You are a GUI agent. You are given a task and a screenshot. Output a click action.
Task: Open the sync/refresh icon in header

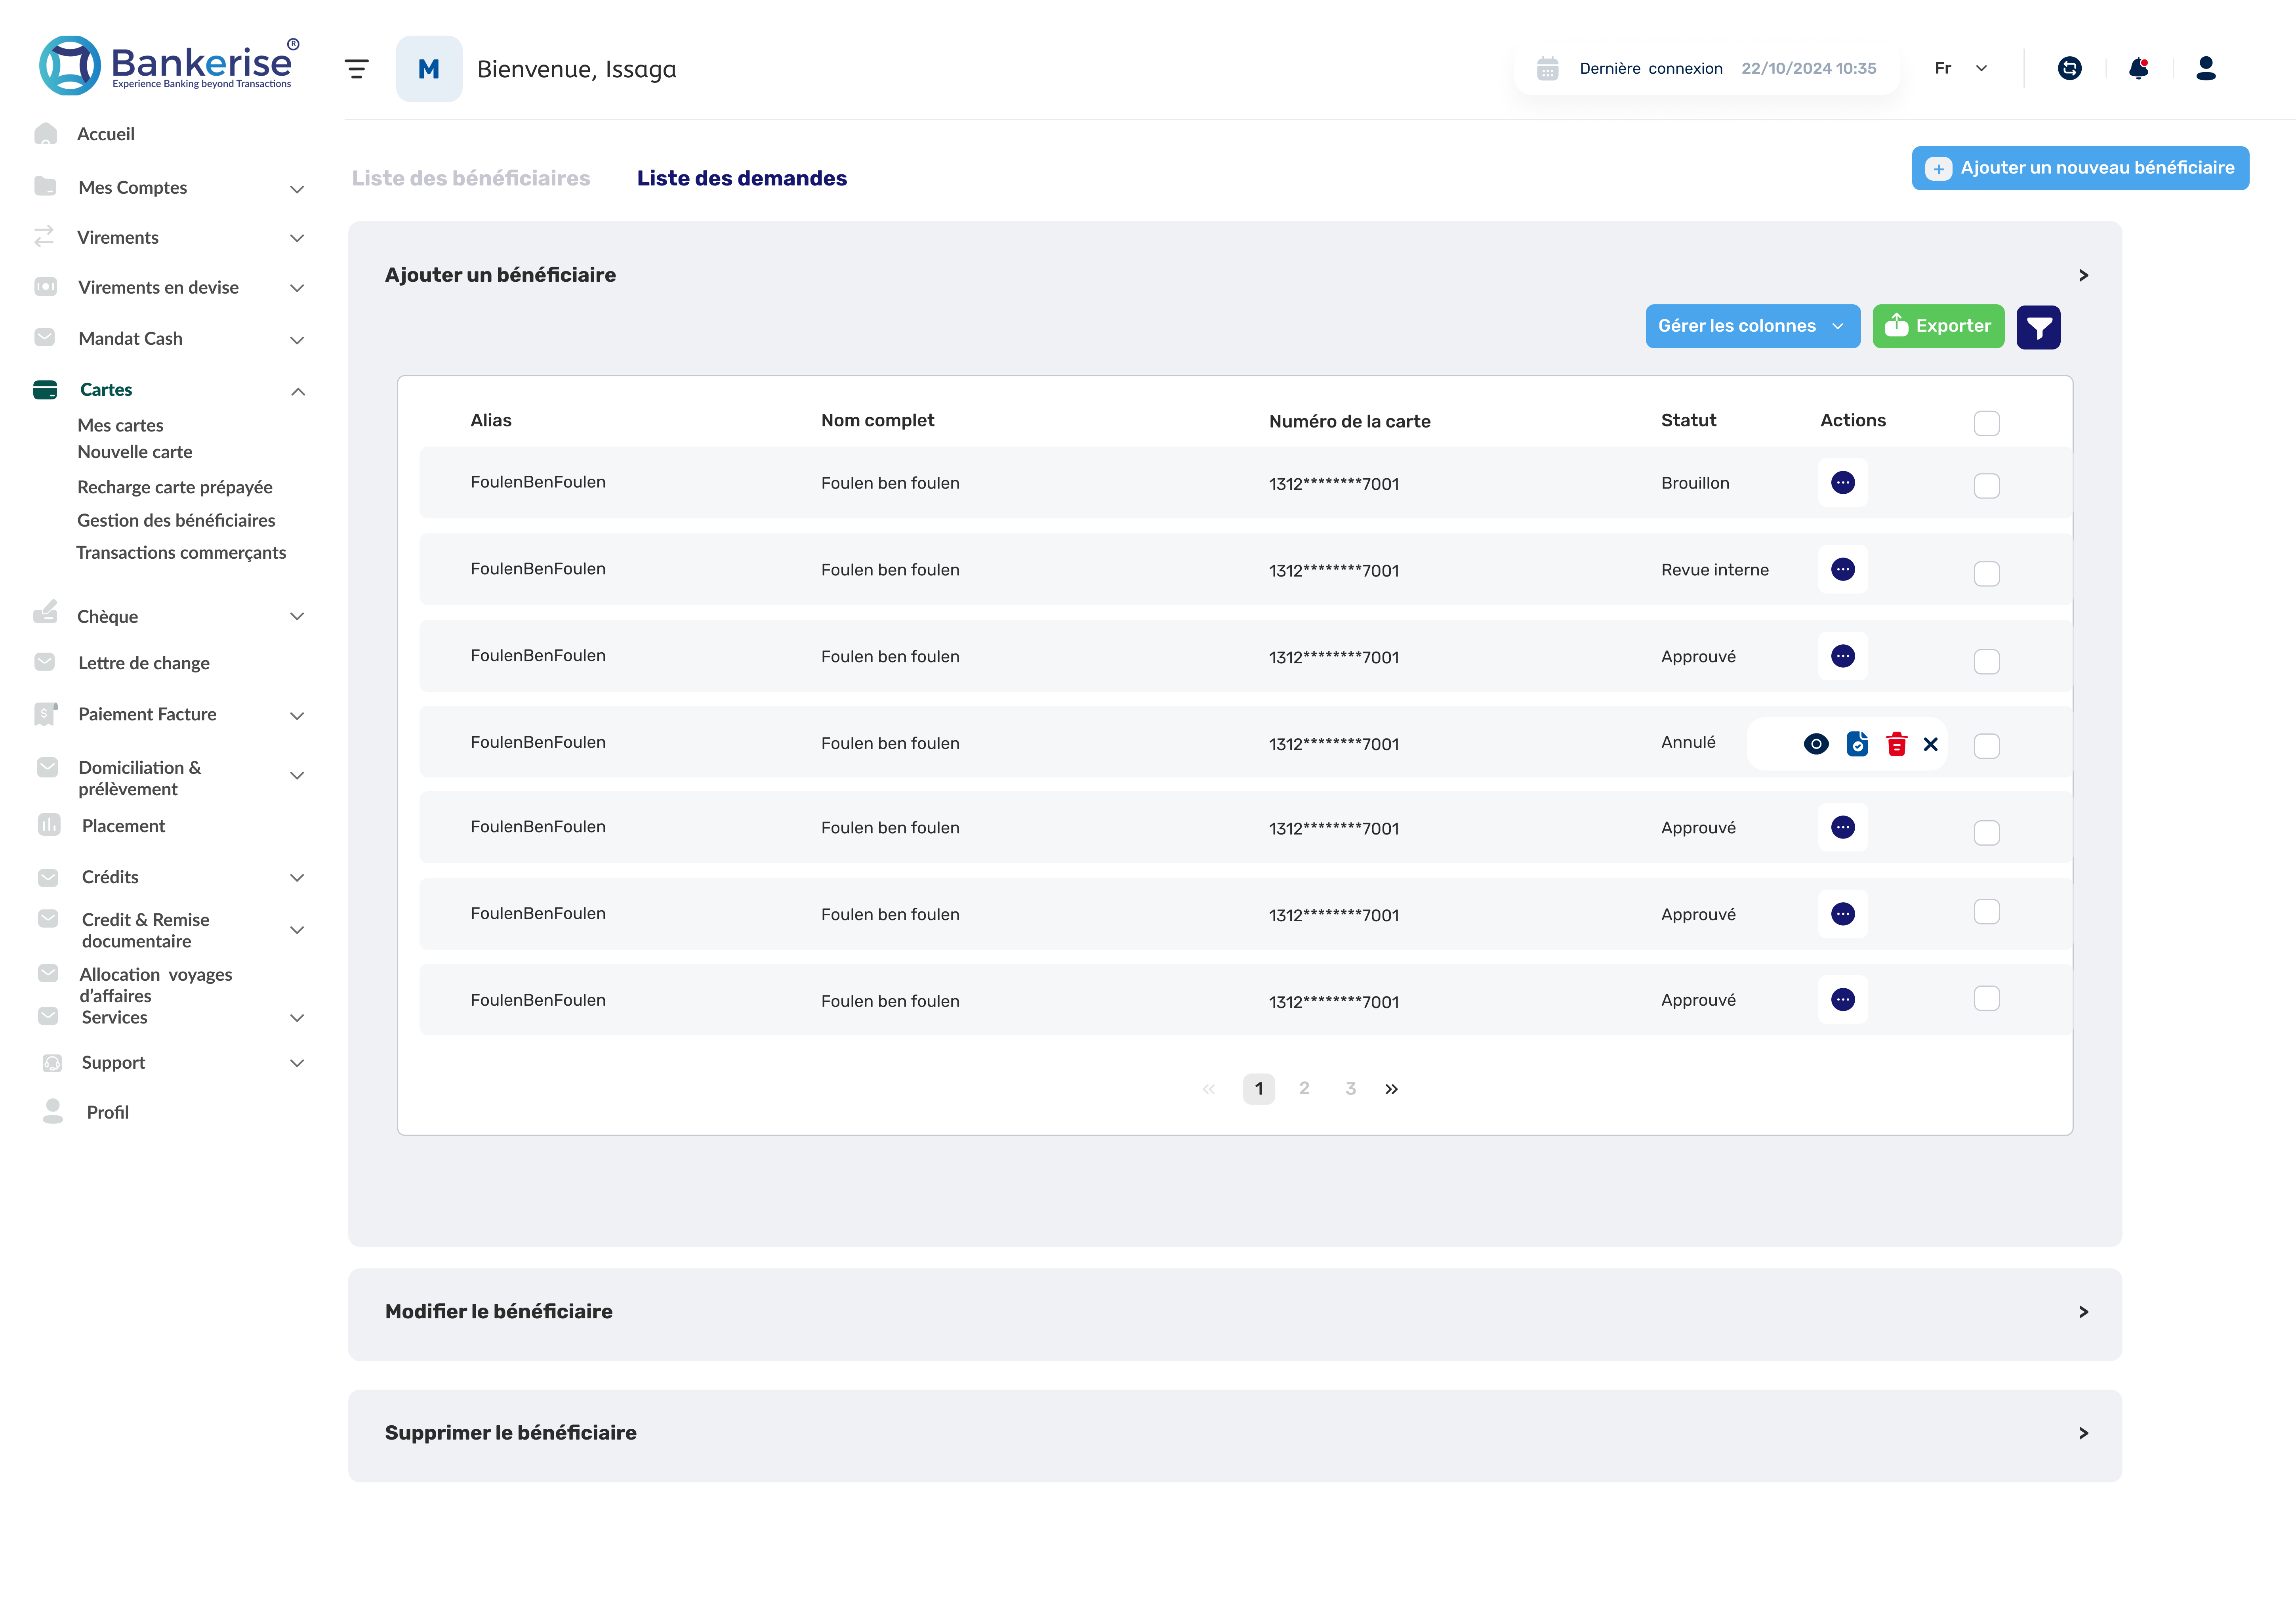2069,68
